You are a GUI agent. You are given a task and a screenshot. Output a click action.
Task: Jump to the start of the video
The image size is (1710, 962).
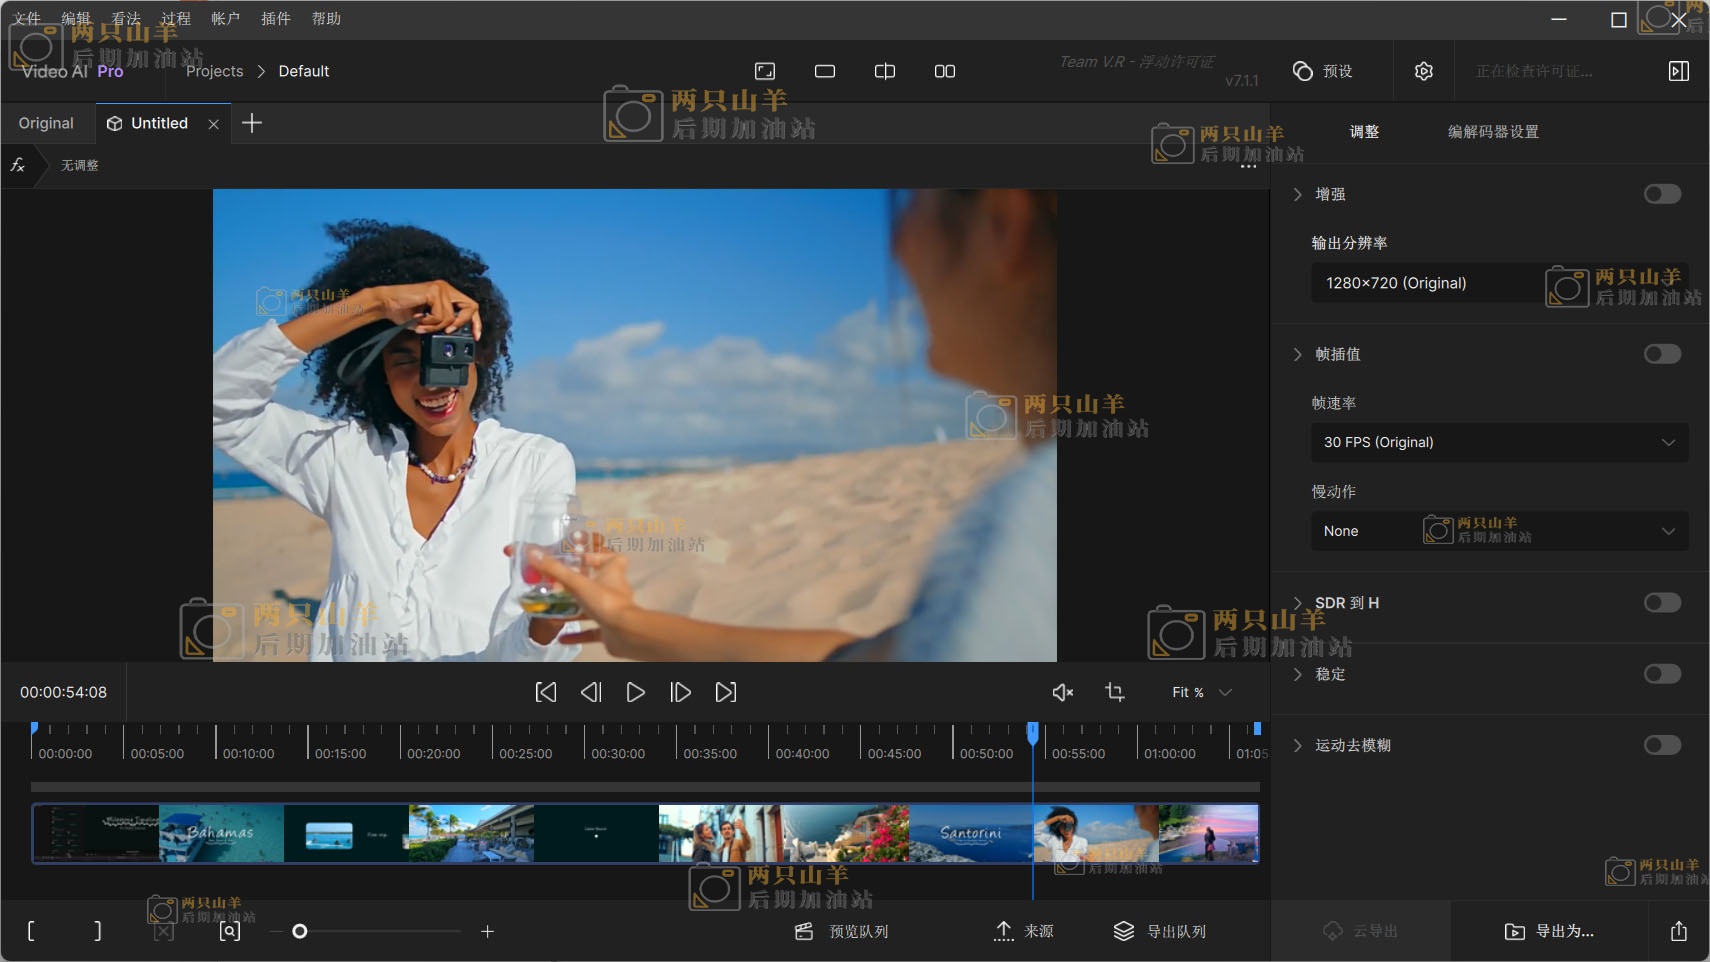click(x=546, y=692)
